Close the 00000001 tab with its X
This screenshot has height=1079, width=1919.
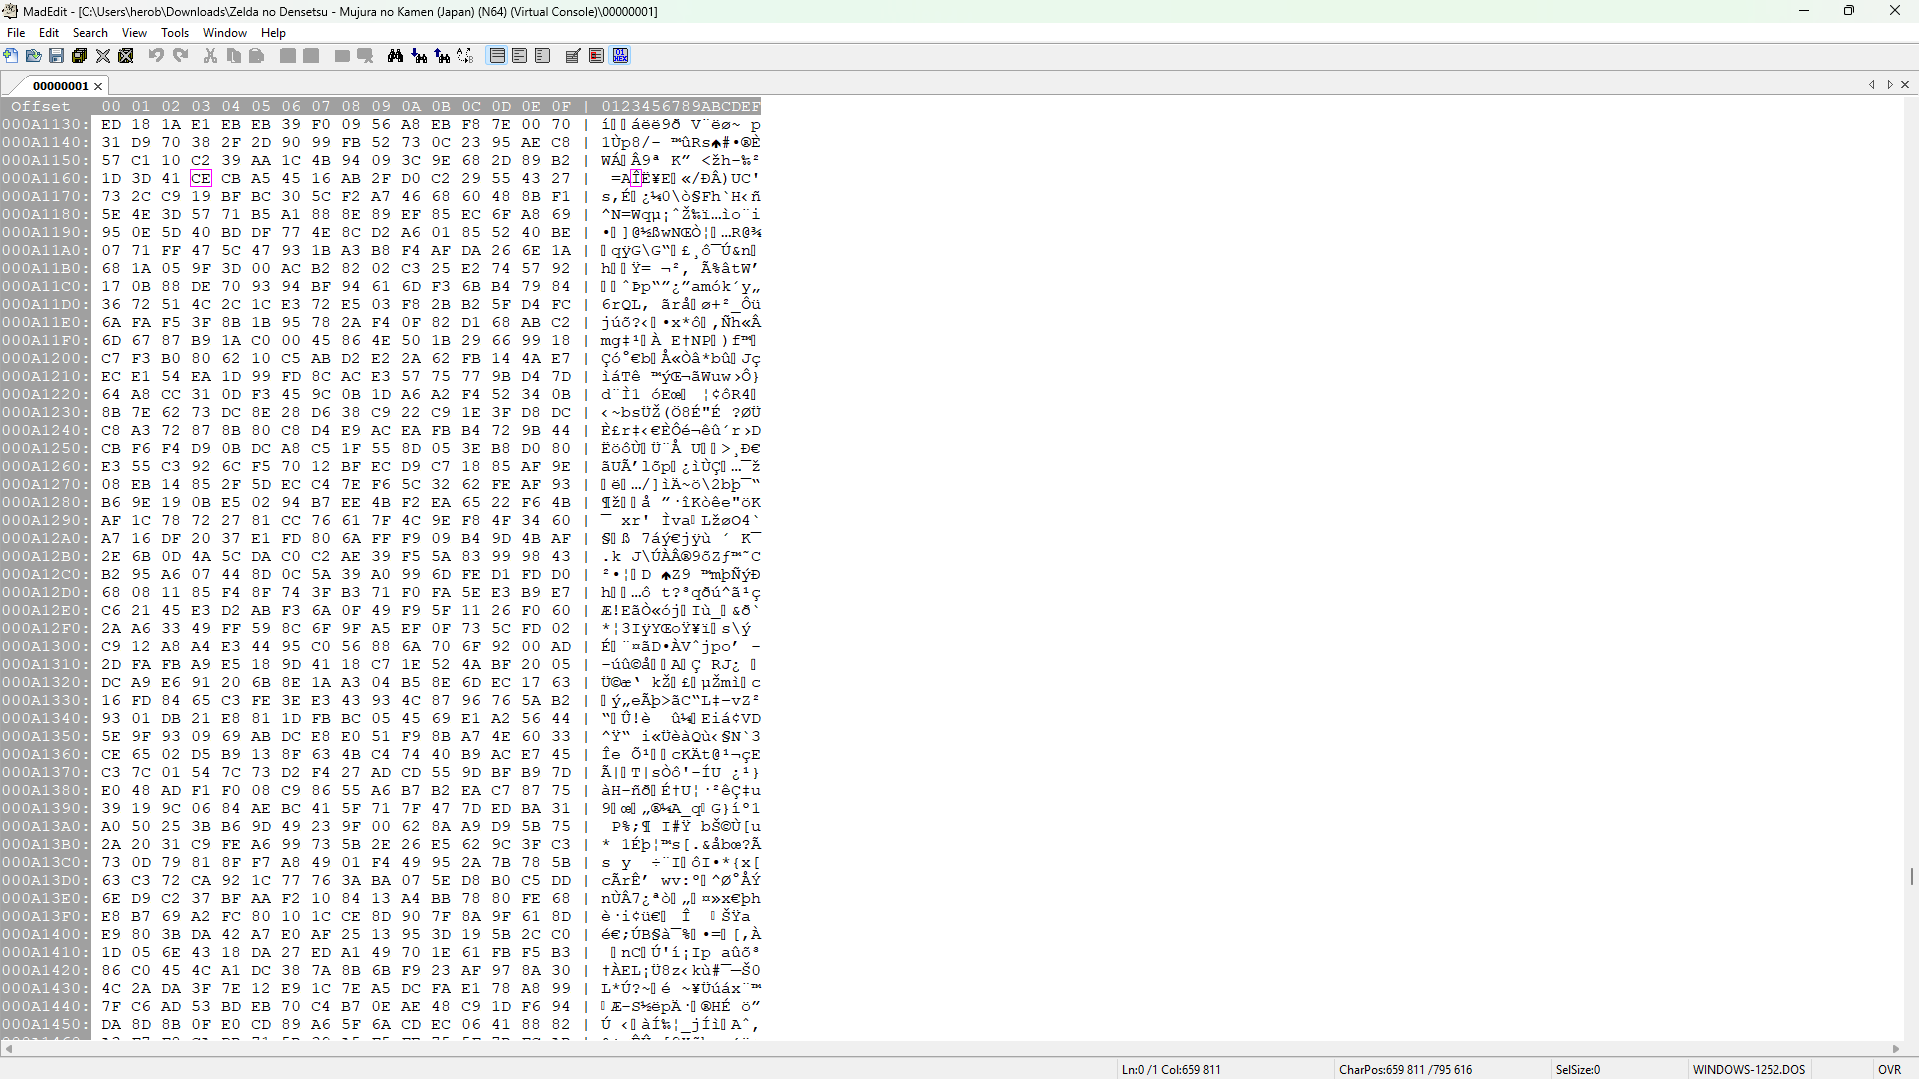coord(98,87)
